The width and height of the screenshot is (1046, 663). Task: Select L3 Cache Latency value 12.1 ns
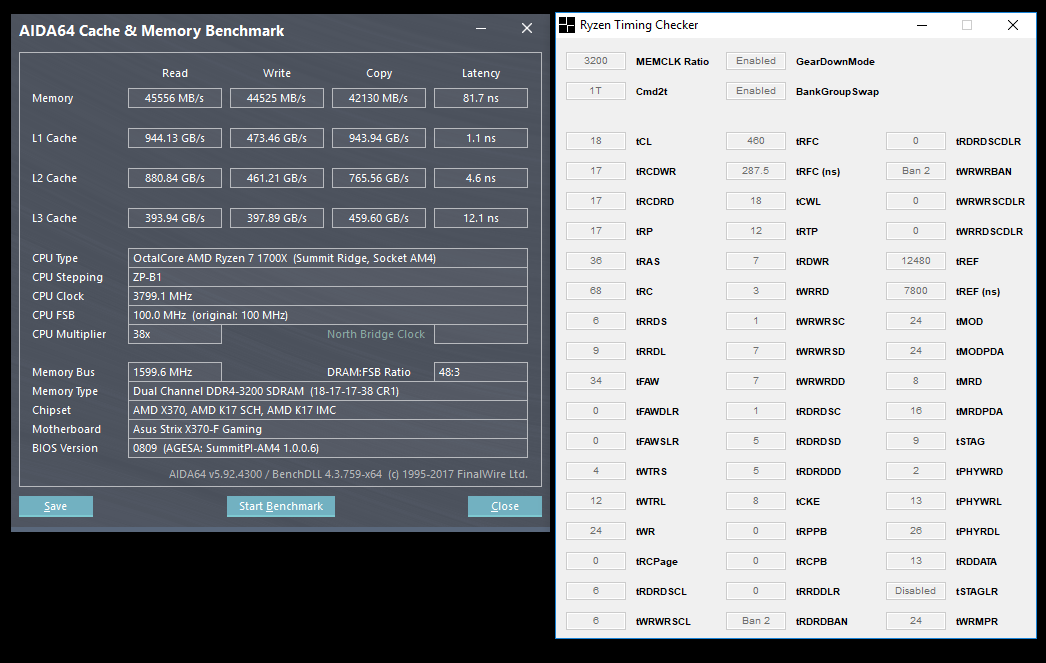tap(481, 218)
